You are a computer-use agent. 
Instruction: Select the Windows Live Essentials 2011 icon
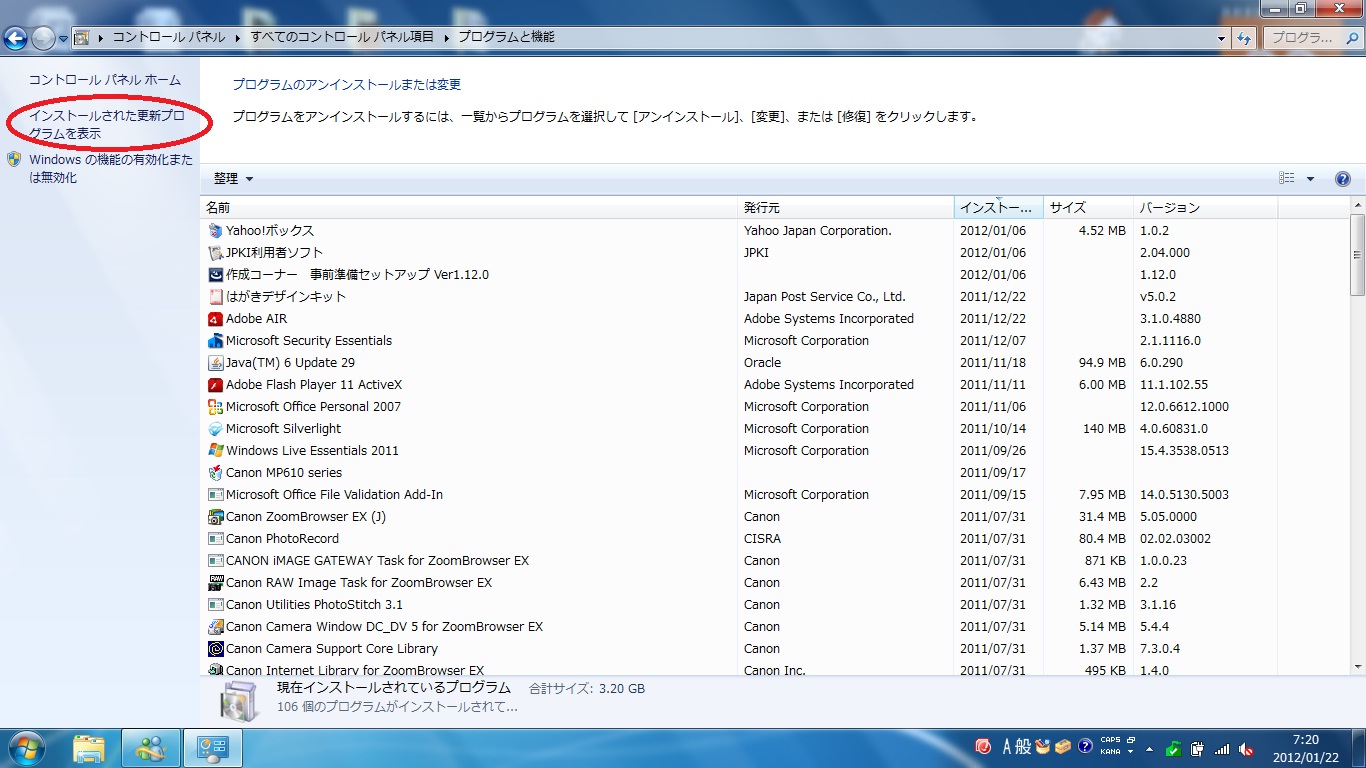click(215, 451)
